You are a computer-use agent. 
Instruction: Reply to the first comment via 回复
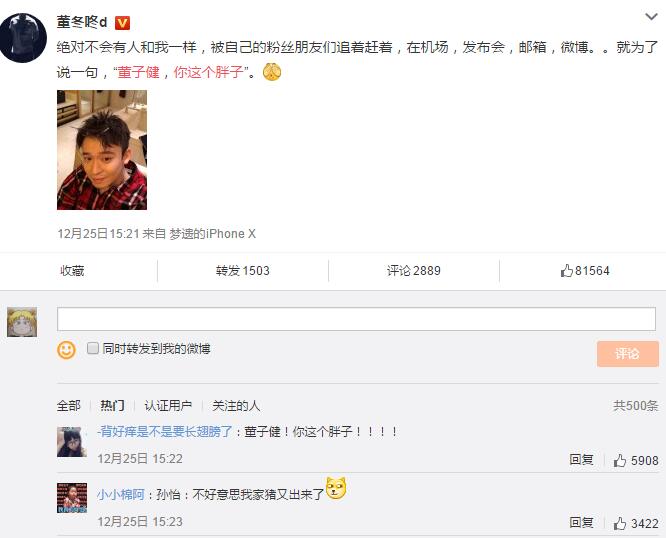click(581, 460)
